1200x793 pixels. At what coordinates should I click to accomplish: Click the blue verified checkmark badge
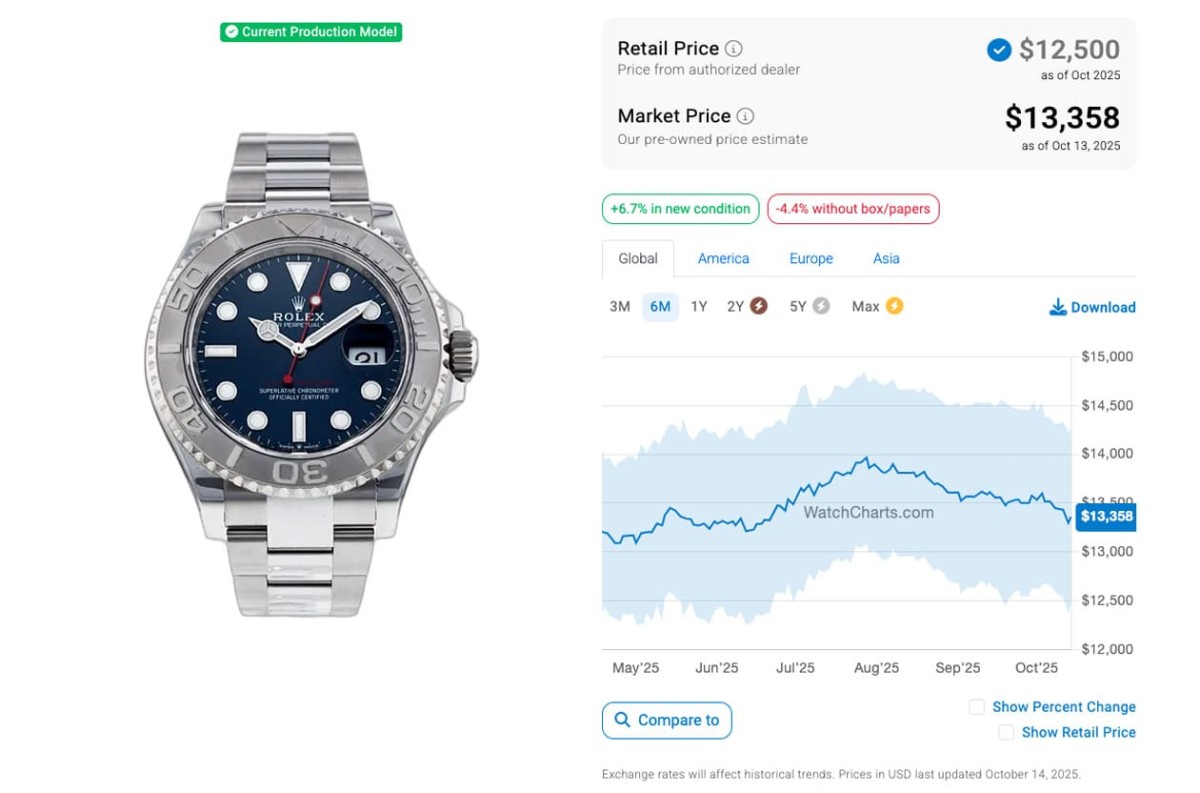[999, 50]
